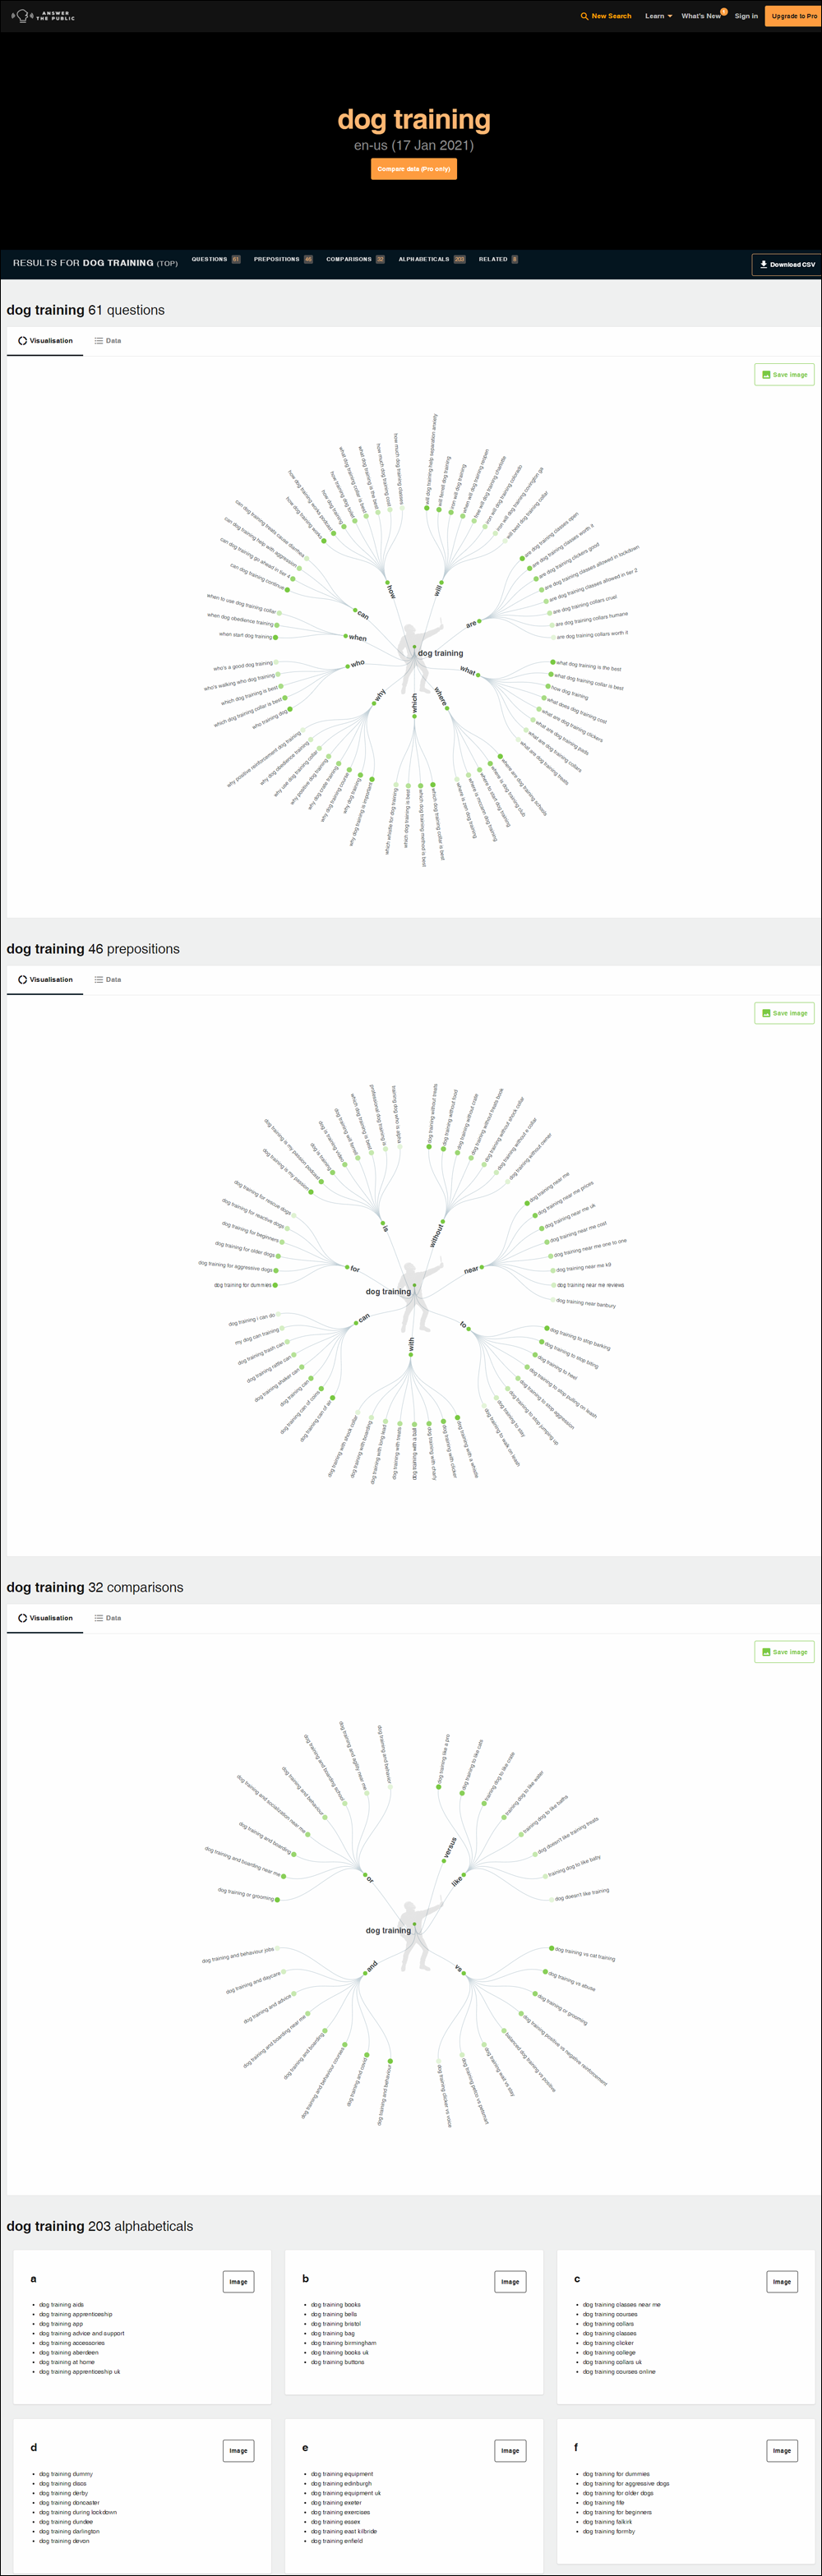Open the Learn dropdown menu
This screenshot has width=822, height=2576.
click(658, 16)
